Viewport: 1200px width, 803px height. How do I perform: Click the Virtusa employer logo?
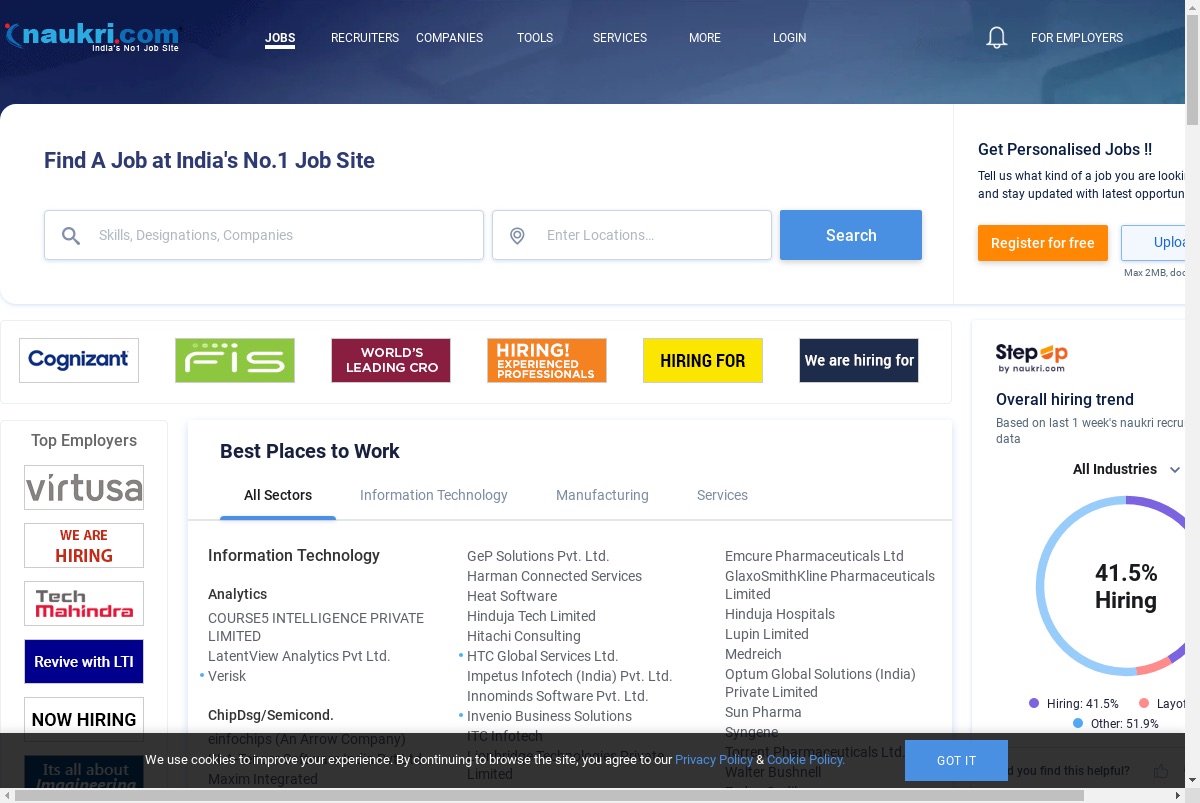[x=84, y=488]
